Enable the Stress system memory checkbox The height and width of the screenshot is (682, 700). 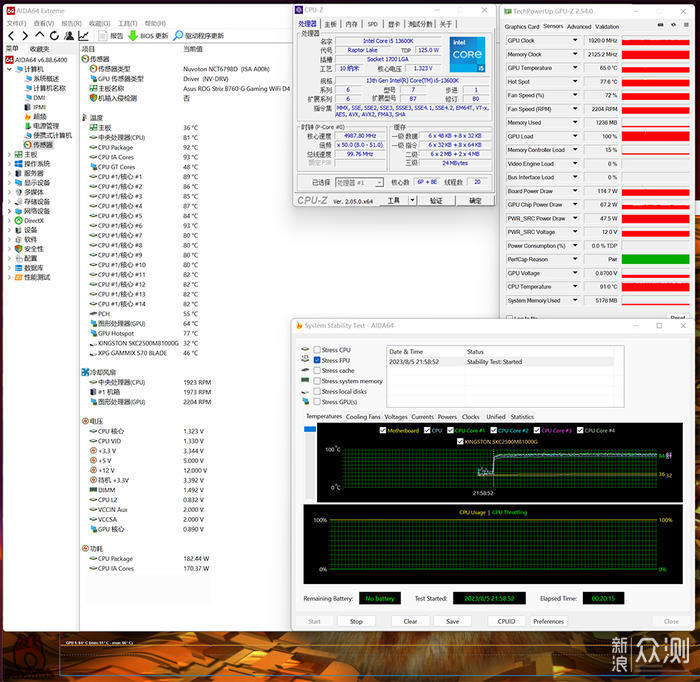coord(317,381)
